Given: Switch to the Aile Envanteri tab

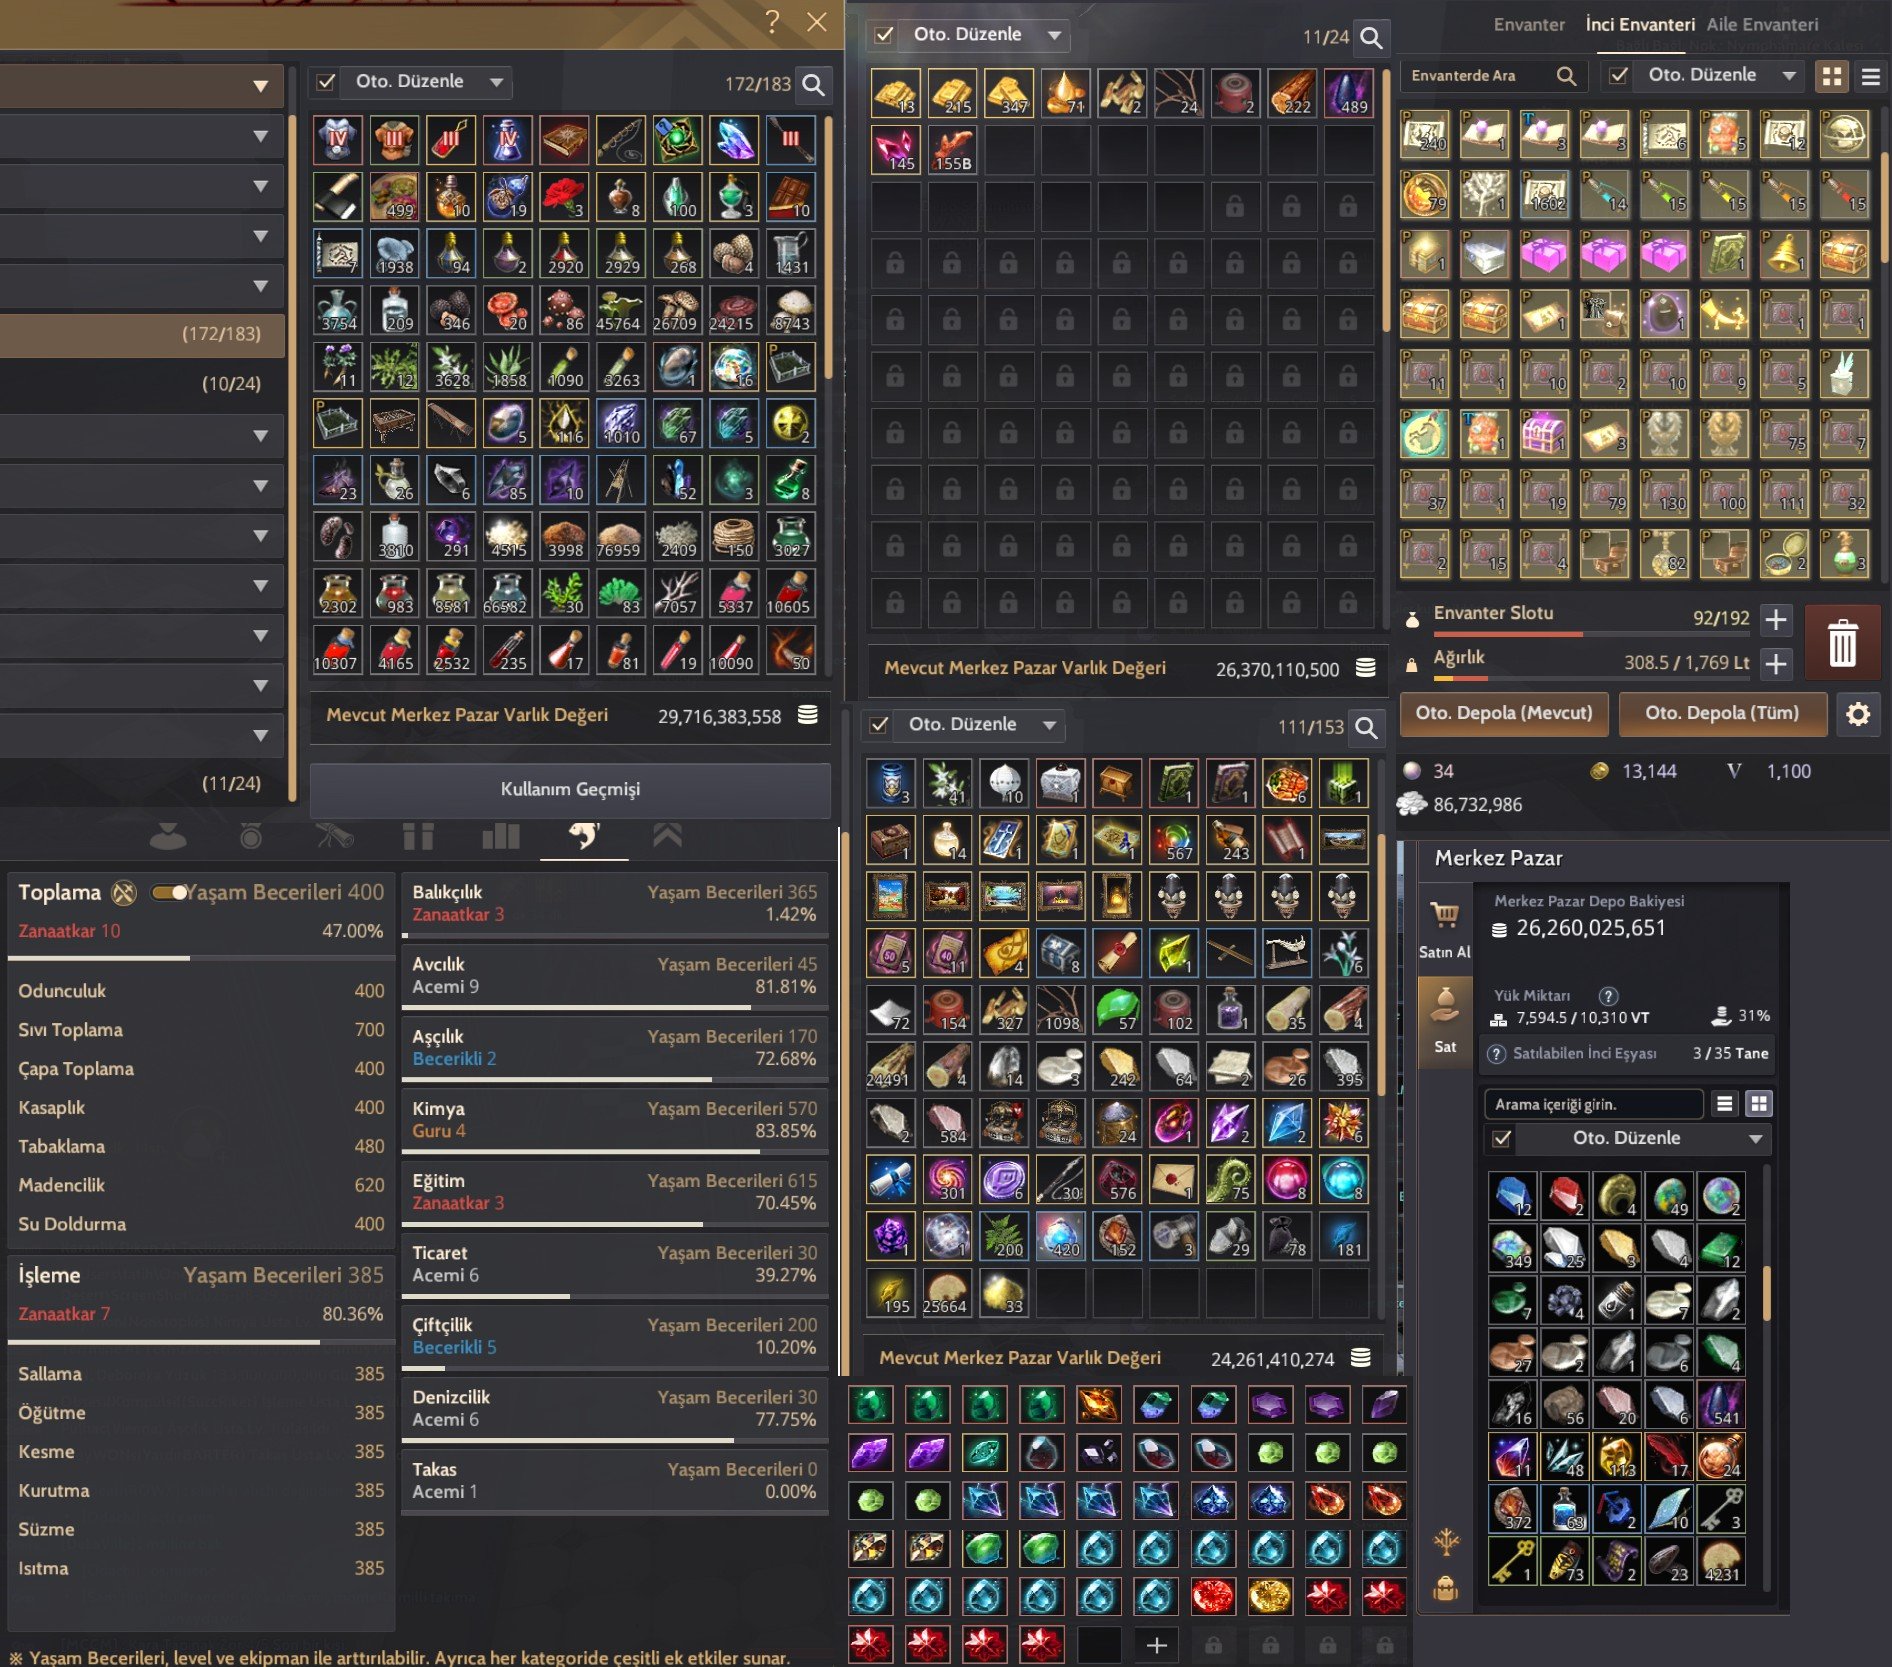Looking at the screenshot, I should tap(1762, 25).
